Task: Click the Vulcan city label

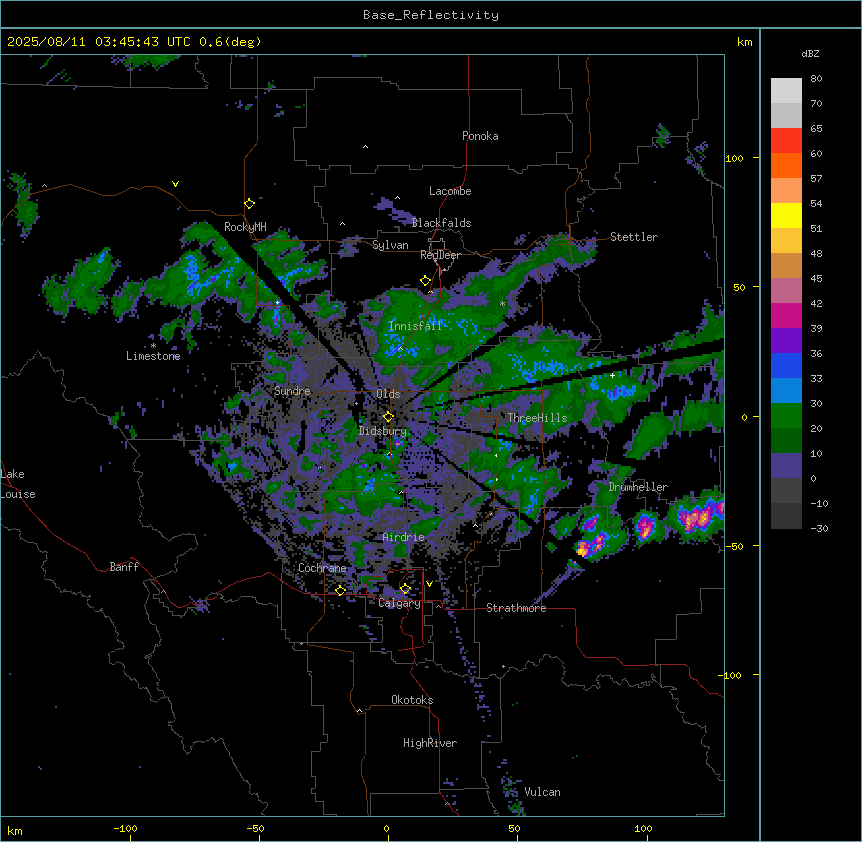Action: pyautogui.click(x=543, y=792)
